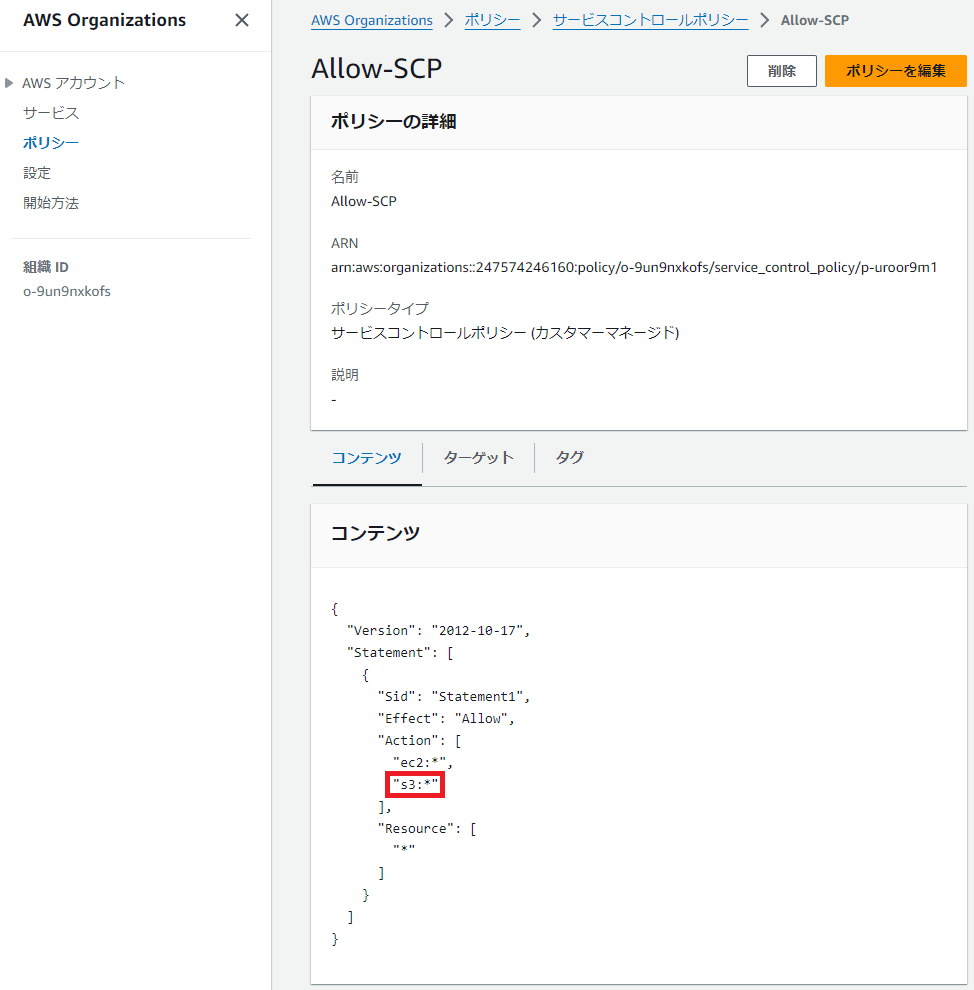The width and height of the screenshot is (974, 990).
Task: Click the "ec2:*" action line
Action: click(x=423, y=762)
